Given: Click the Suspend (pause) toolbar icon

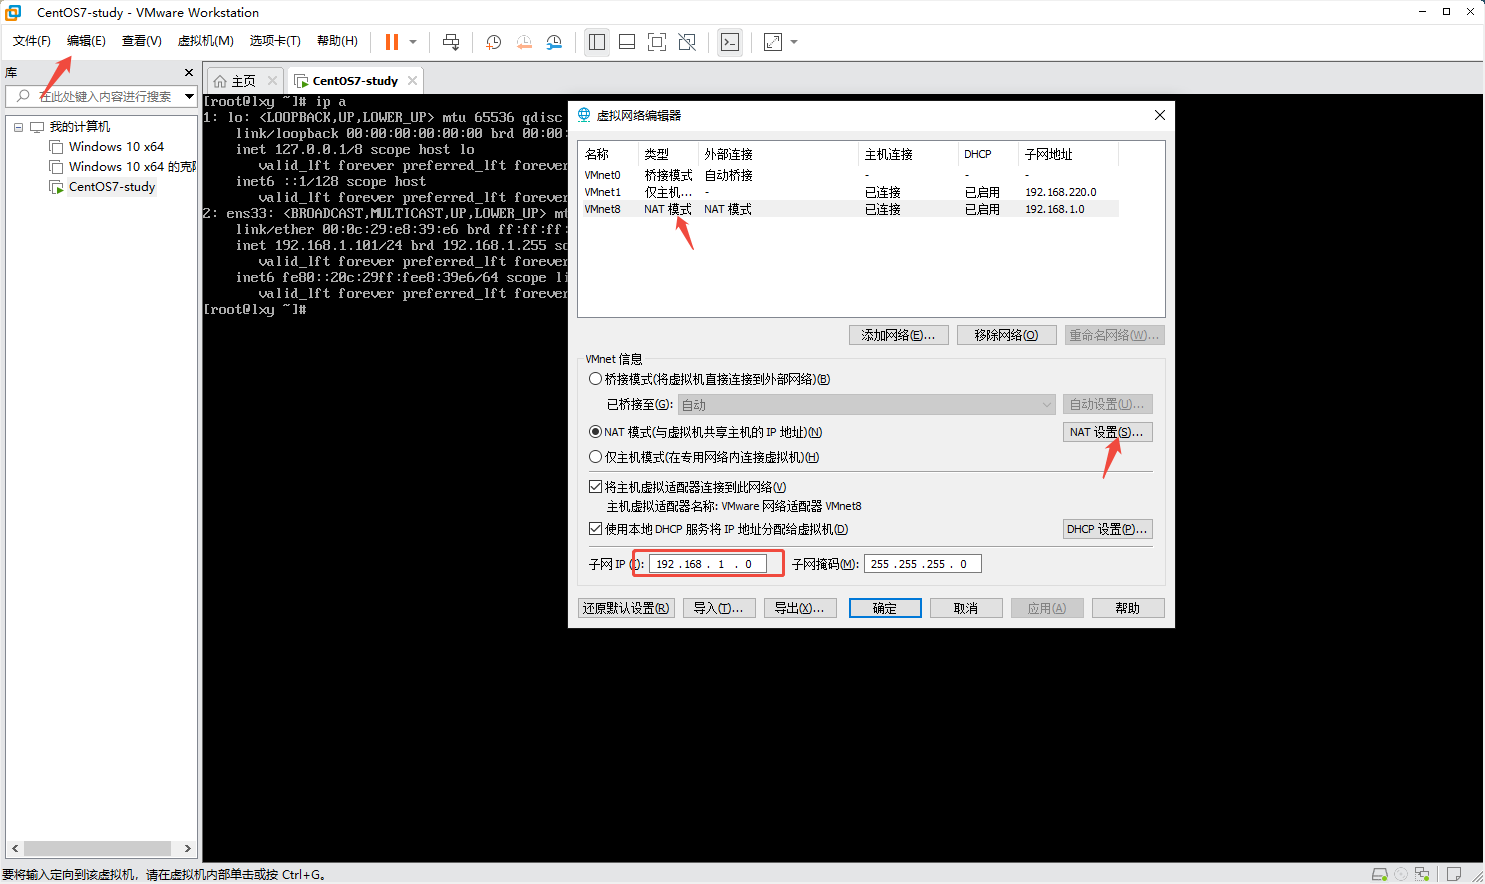Looking at the screenshot, I should [392, 42].
